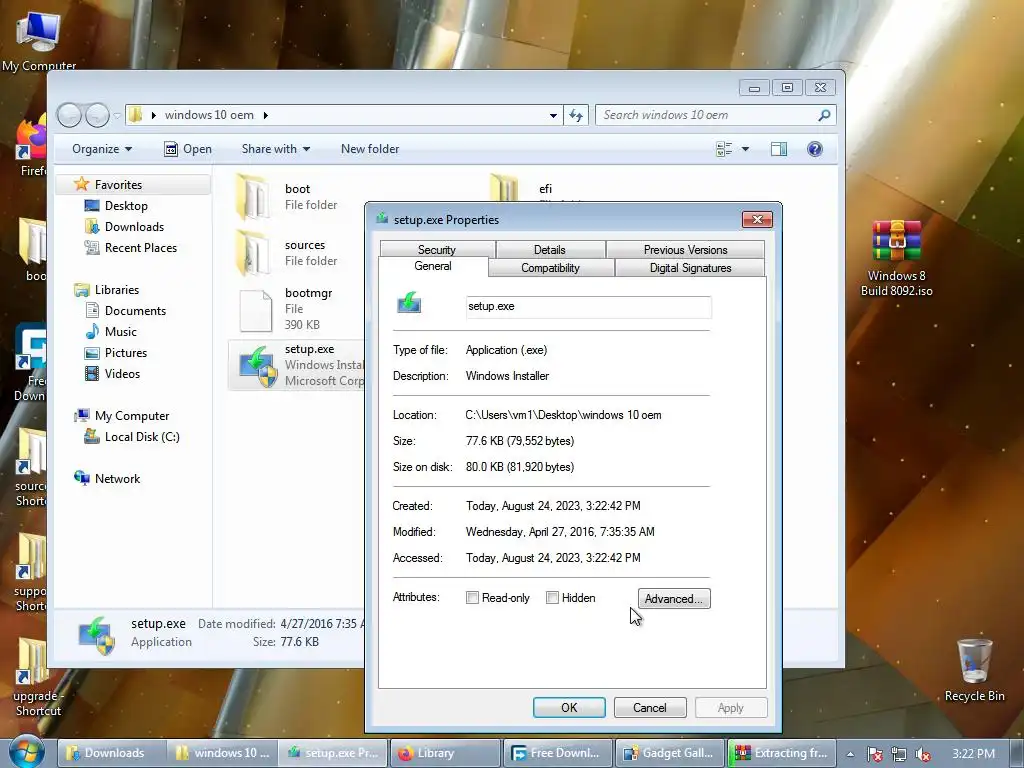Open the Previous Versions tab

point(685,249)
